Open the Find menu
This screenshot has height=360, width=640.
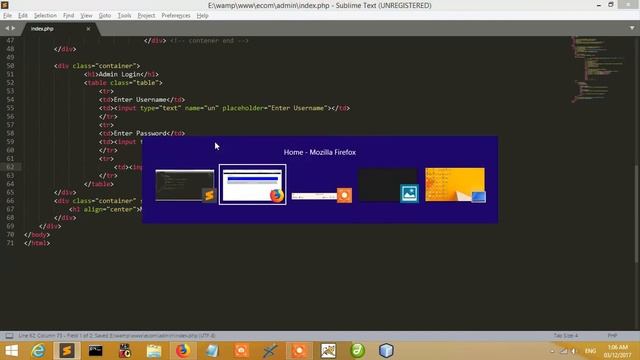(69, 16)
